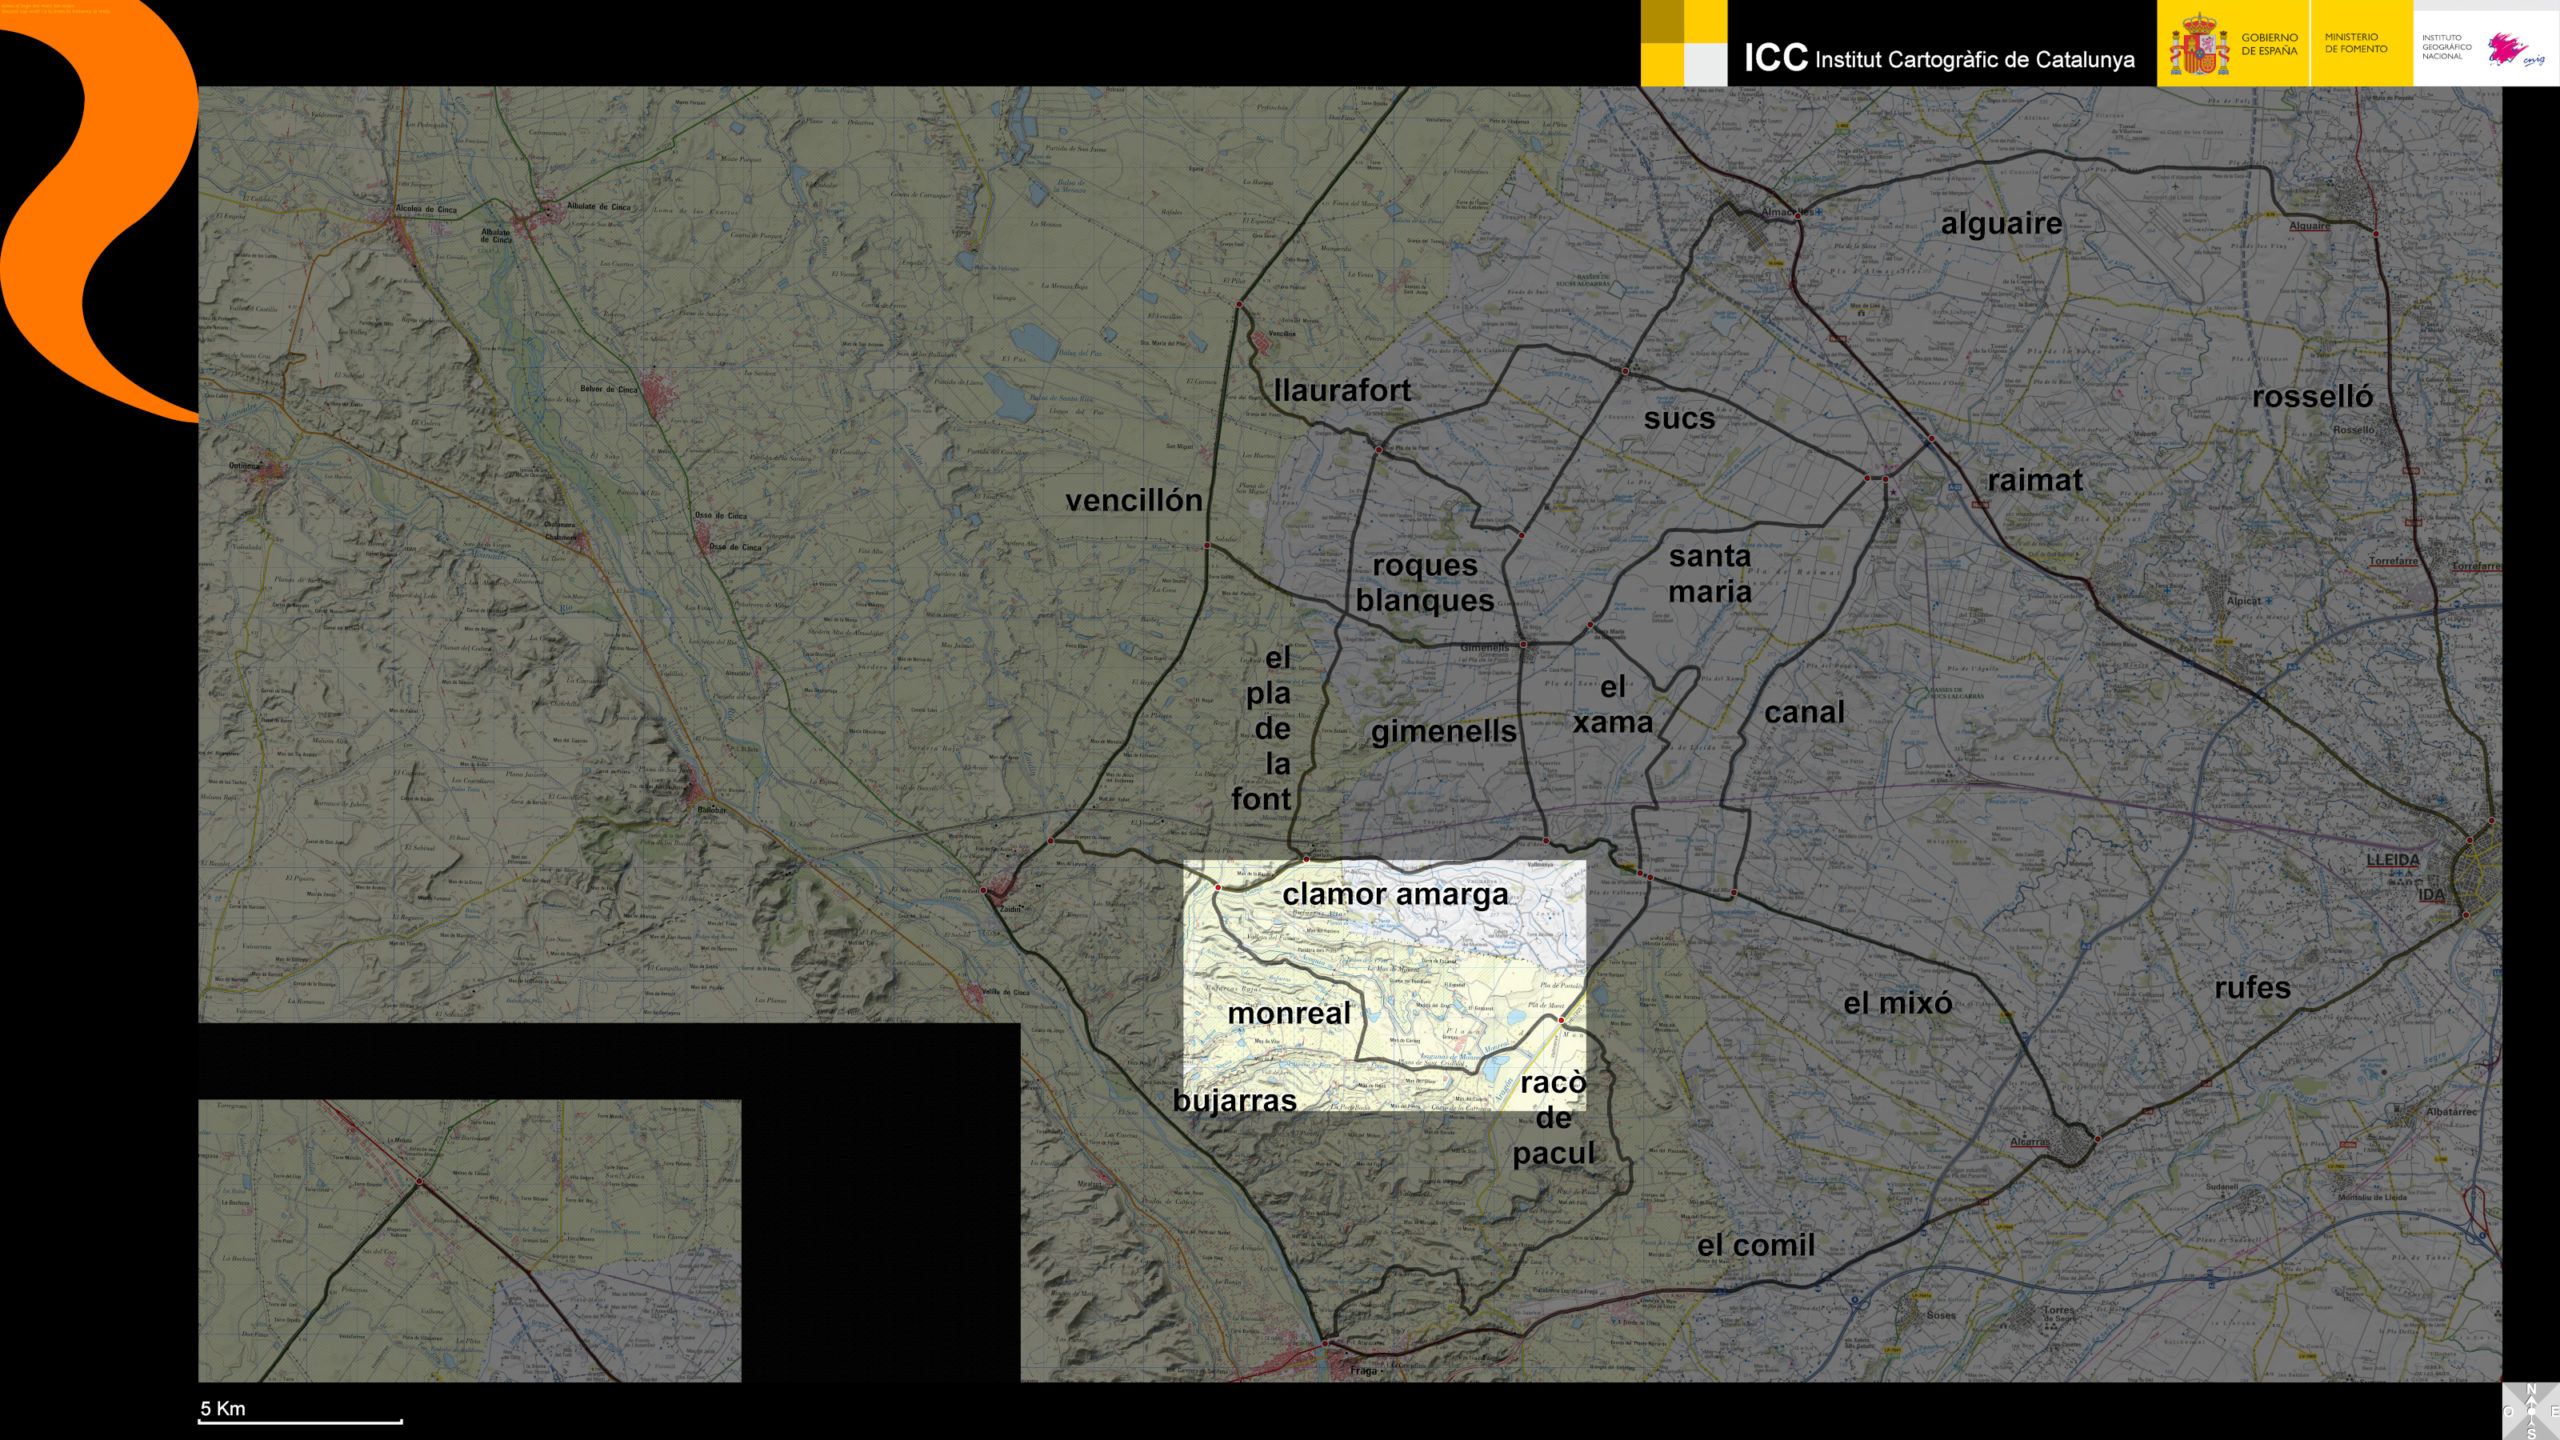Select the rufes region label

click(x=2252, y=988)
